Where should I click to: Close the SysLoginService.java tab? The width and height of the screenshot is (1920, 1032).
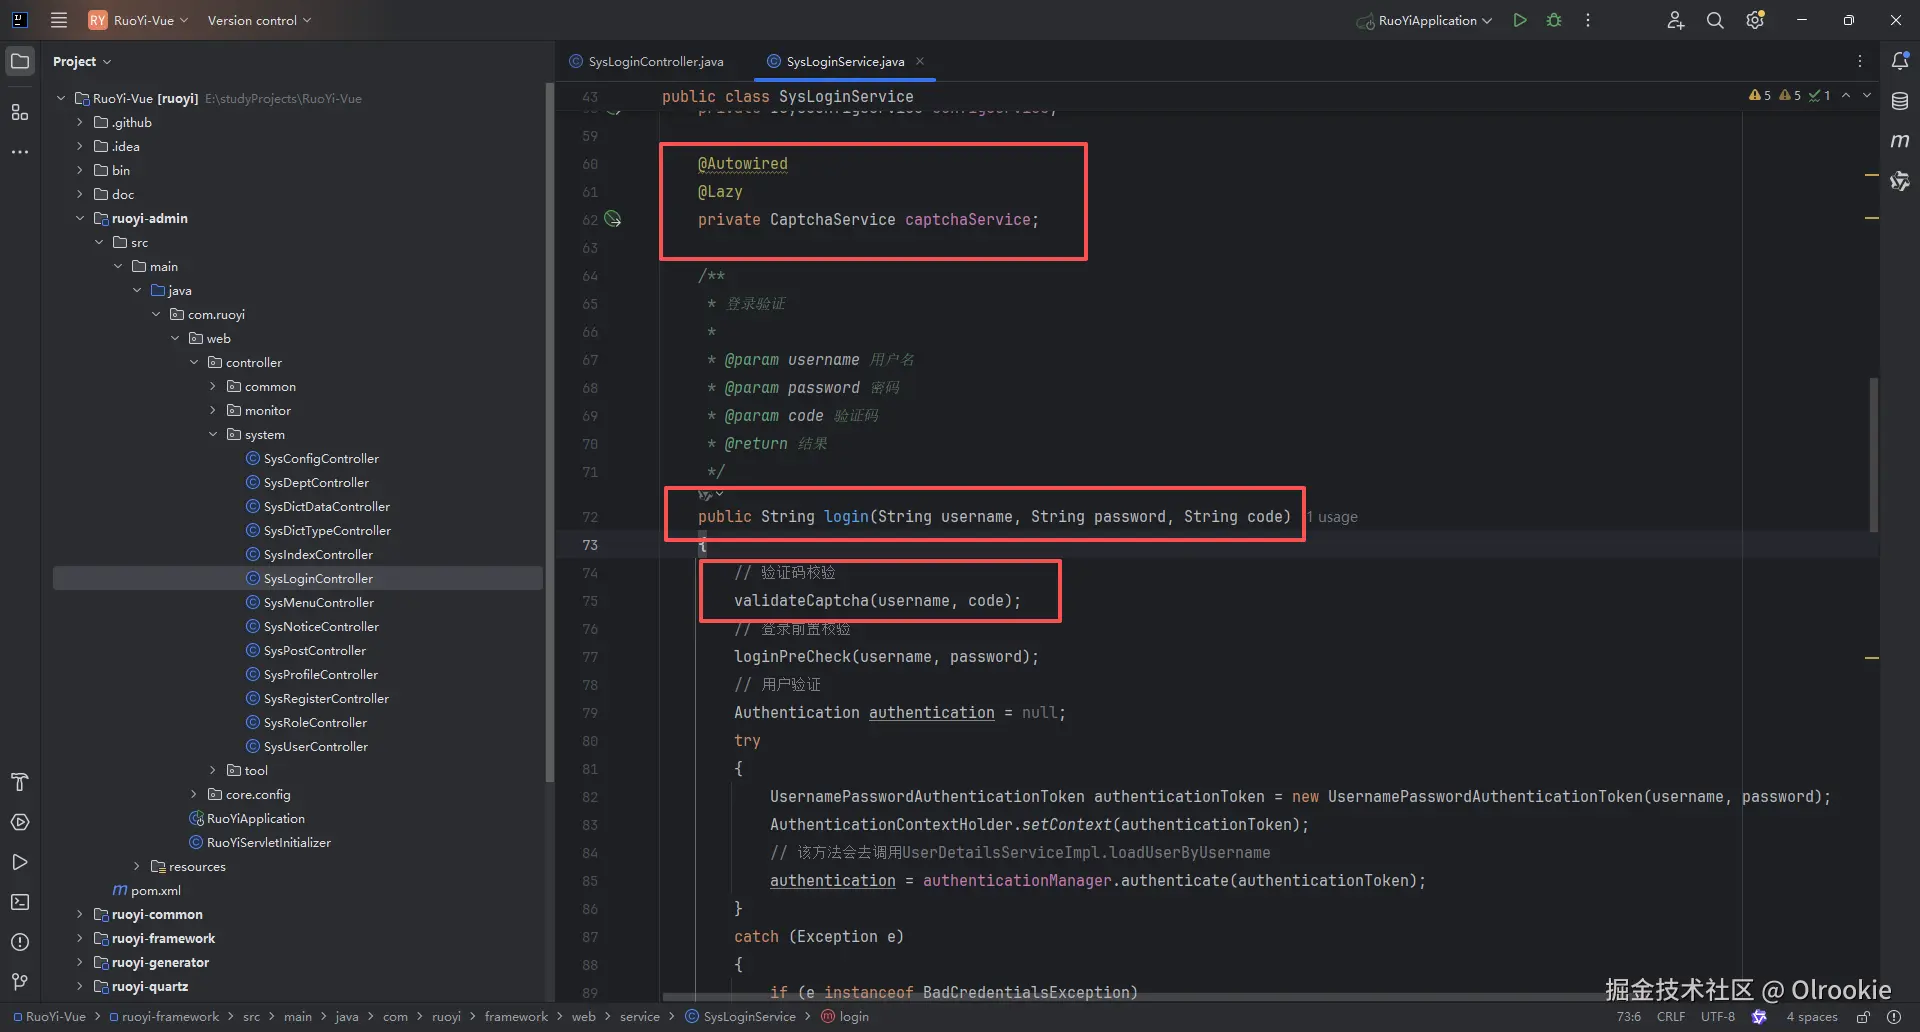[x=920, y=61]
